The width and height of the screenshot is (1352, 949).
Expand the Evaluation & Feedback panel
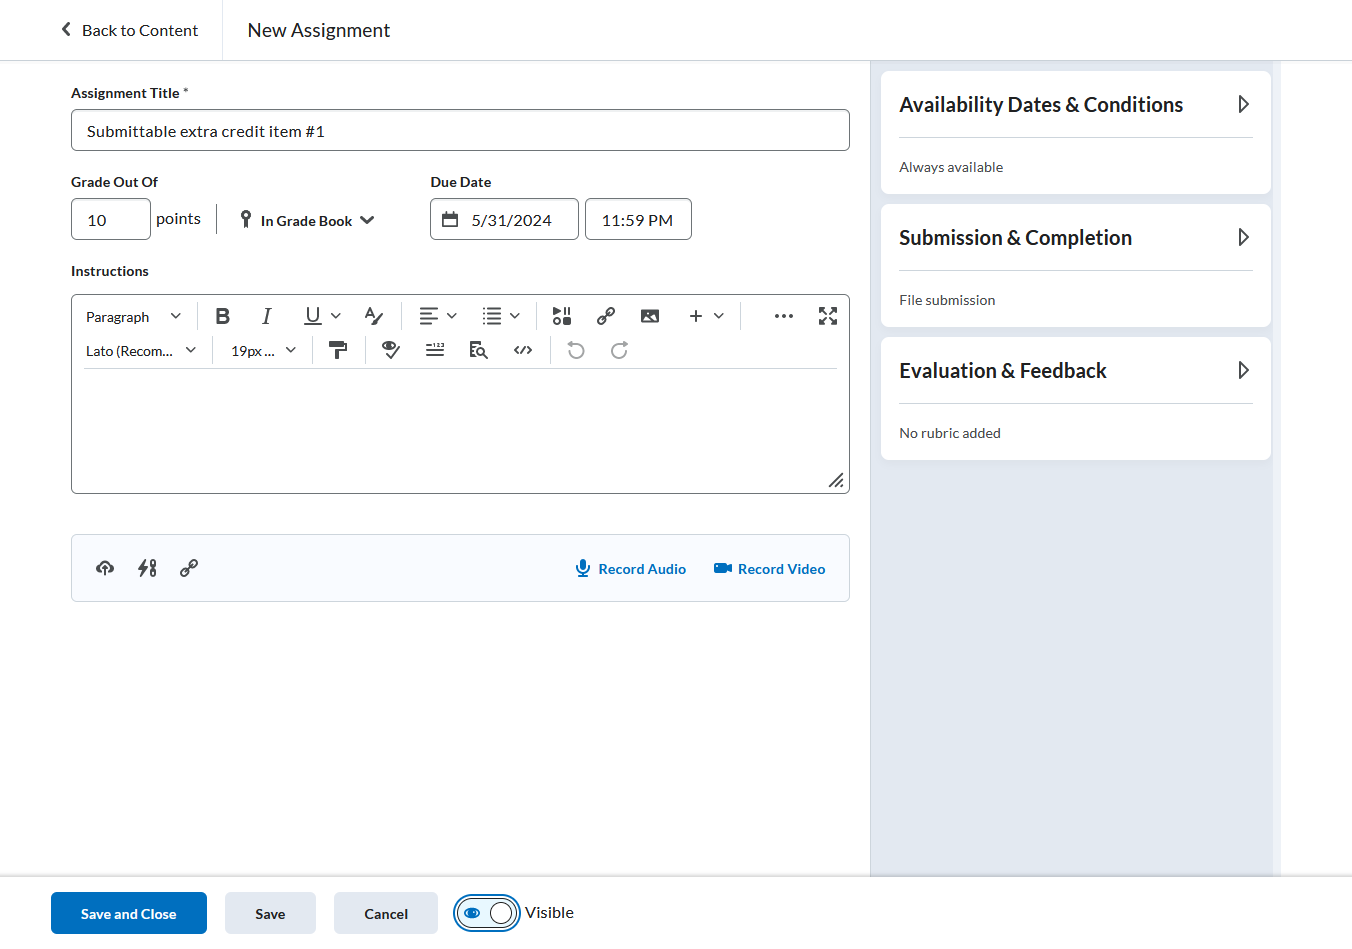(x=1243, y=370)
